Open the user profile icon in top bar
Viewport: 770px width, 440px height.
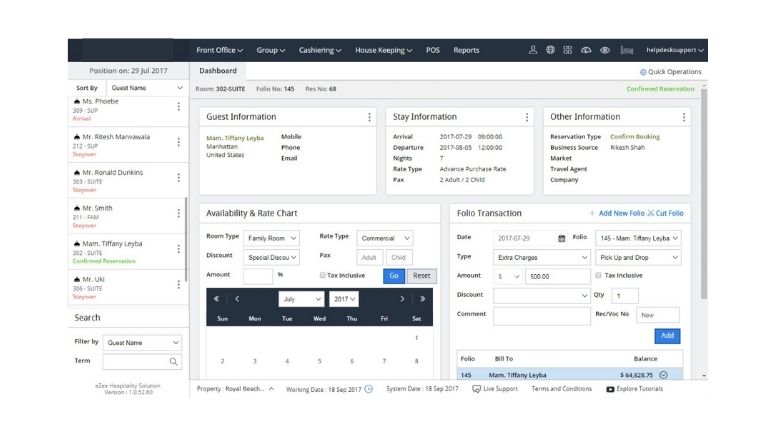click(x=533, y=50)
